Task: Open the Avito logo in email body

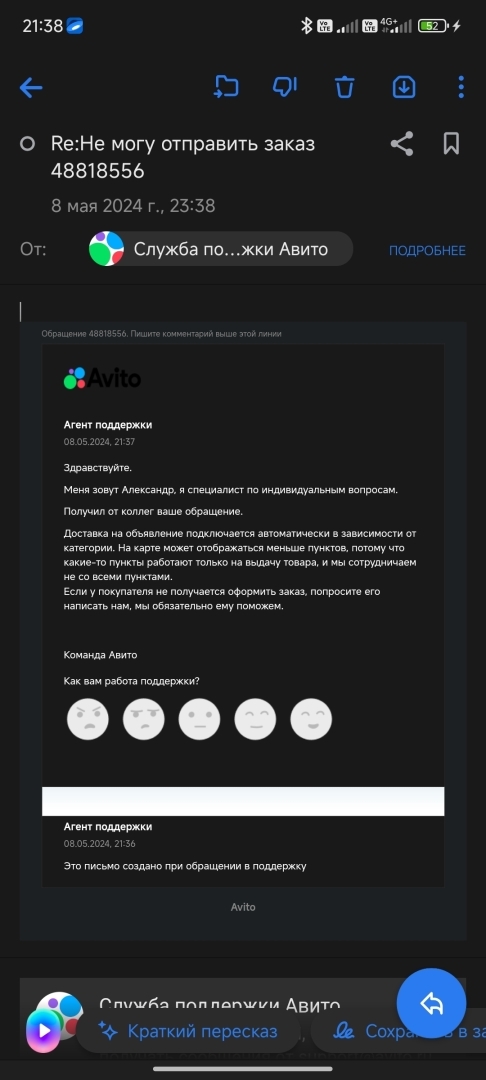Action: 103,378
